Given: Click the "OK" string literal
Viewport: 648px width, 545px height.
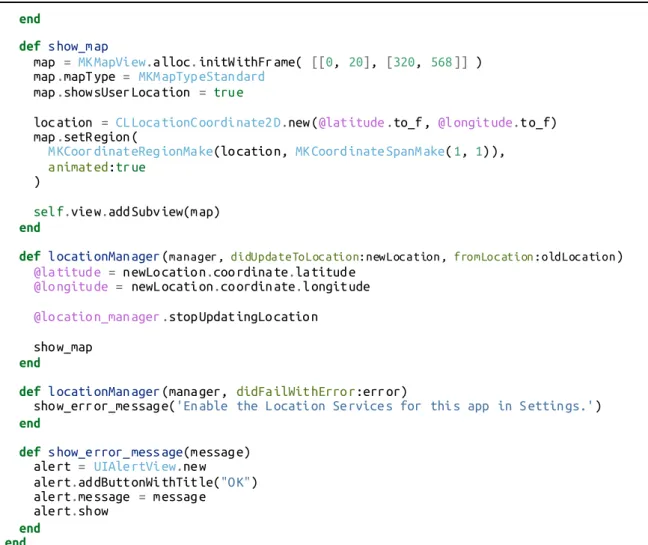Looking at the screenshot, I should [236, 482].
